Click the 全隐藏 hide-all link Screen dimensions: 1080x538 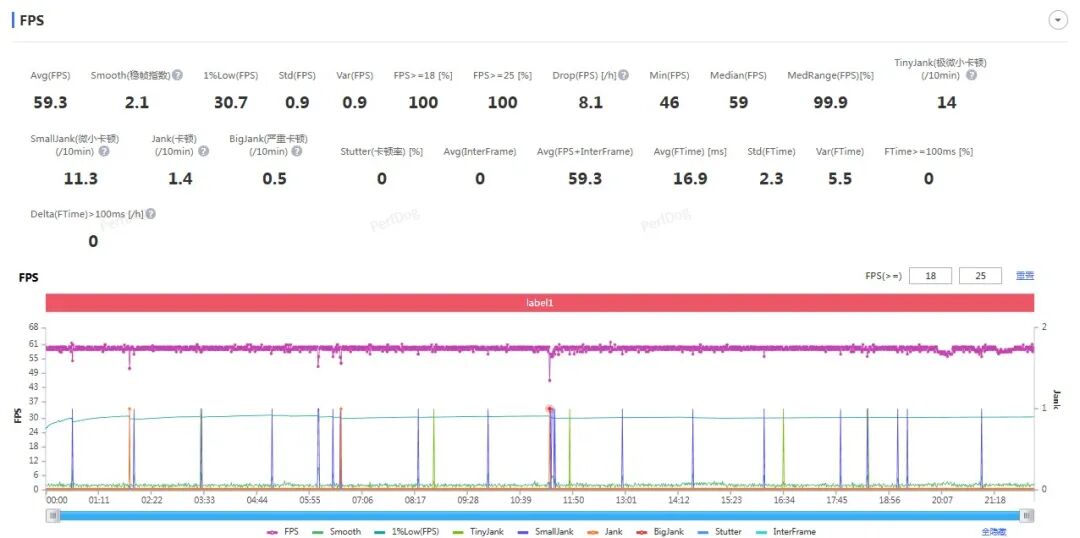click(995, 532)
